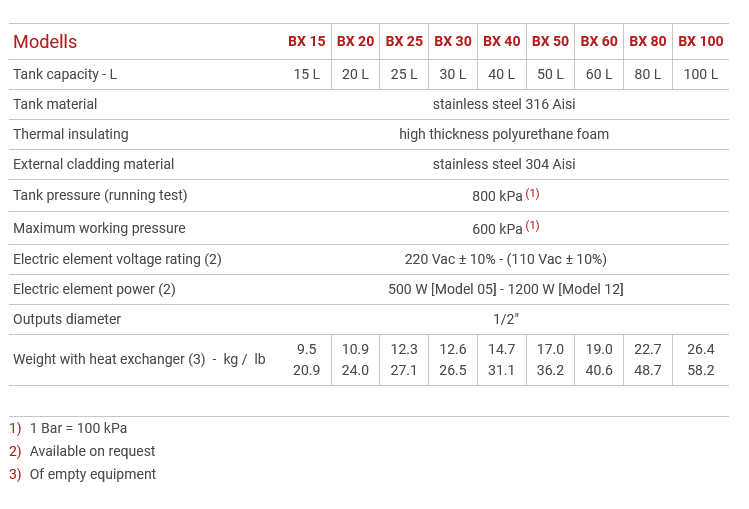Click the Electric element voltage rating label
Viewport: 749px width, 509px height.
click(x=117, y=259)
